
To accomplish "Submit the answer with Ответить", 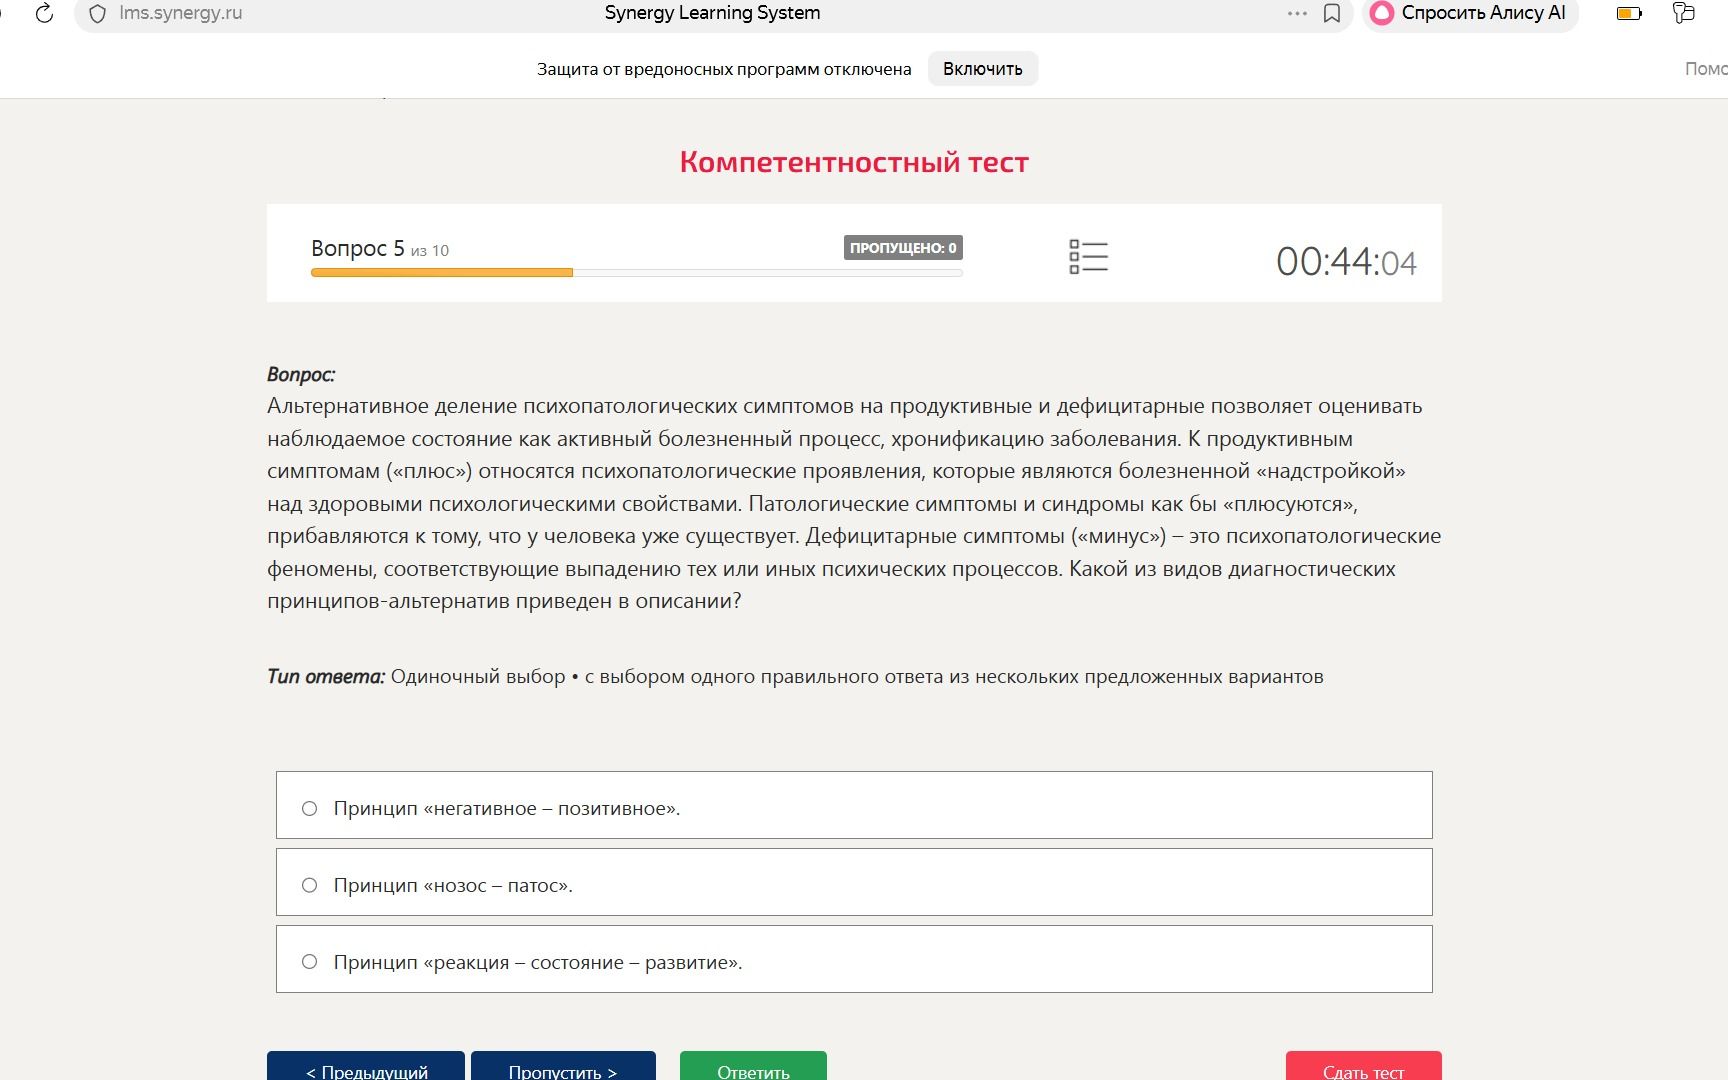I will point(753,1067).
